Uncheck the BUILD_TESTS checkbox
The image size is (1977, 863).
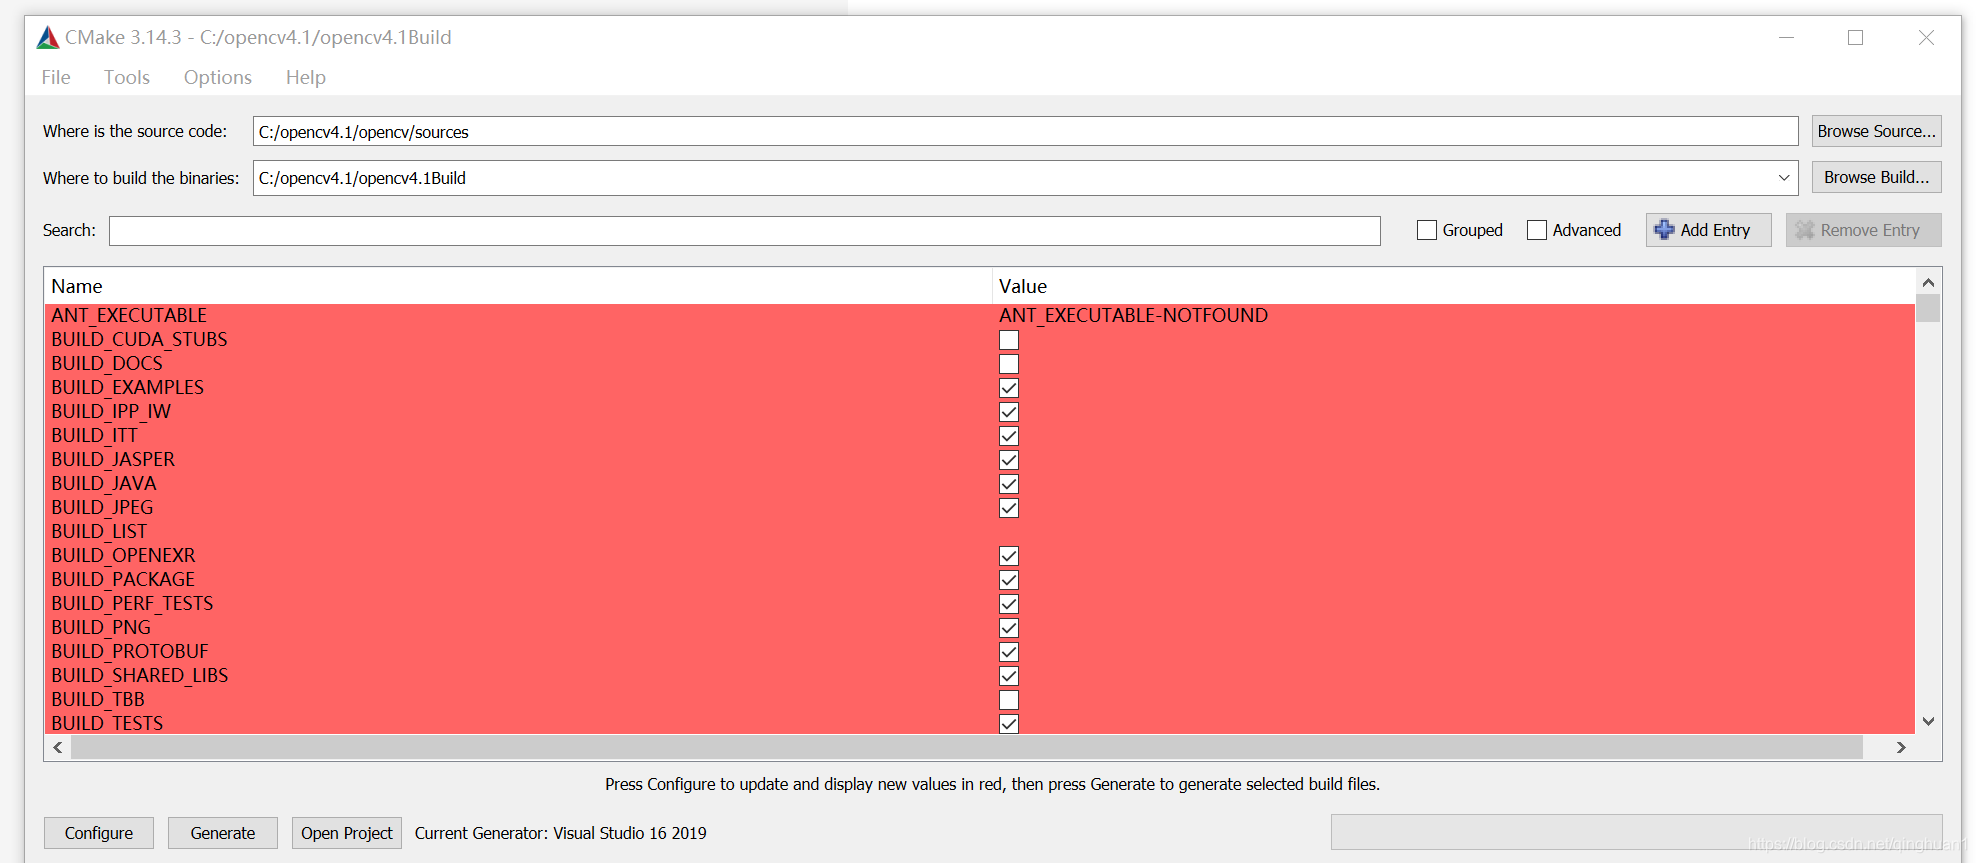pos(1009,724)
